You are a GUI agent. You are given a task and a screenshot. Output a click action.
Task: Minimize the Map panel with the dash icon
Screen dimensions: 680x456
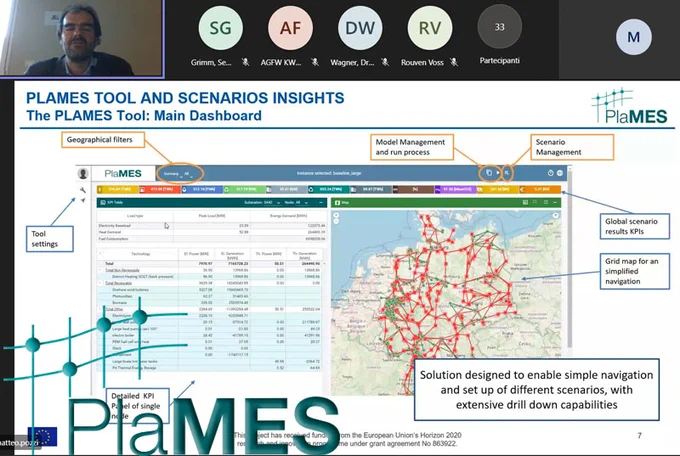555,202
